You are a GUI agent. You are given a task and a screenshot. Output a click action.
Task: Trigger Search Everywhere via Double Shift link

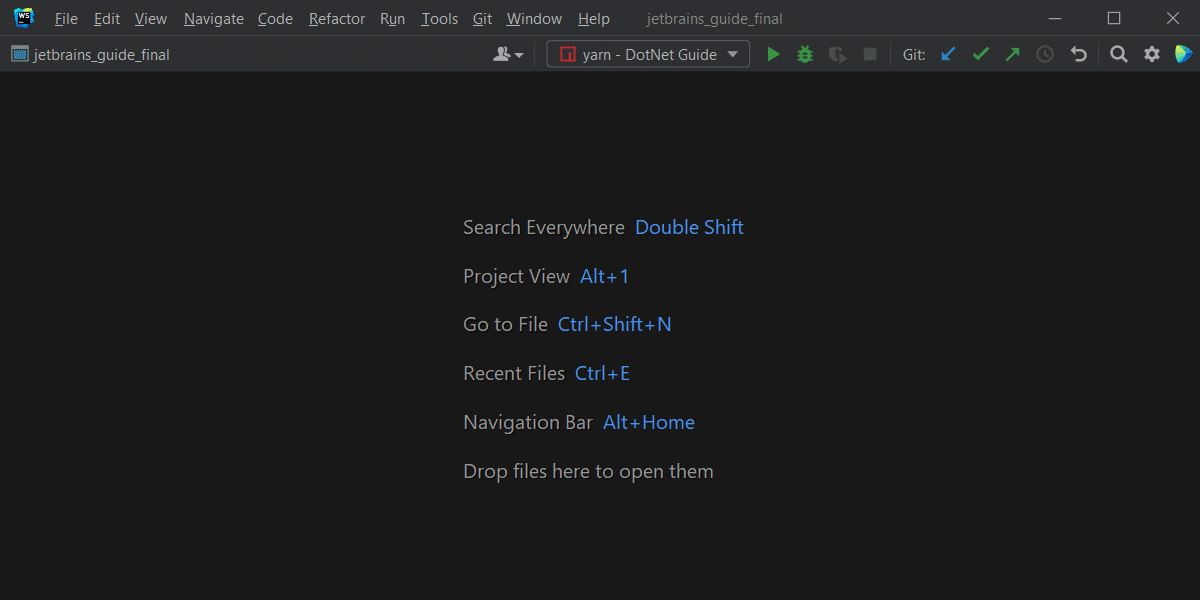pyautogui.click(x=689, y=227)
